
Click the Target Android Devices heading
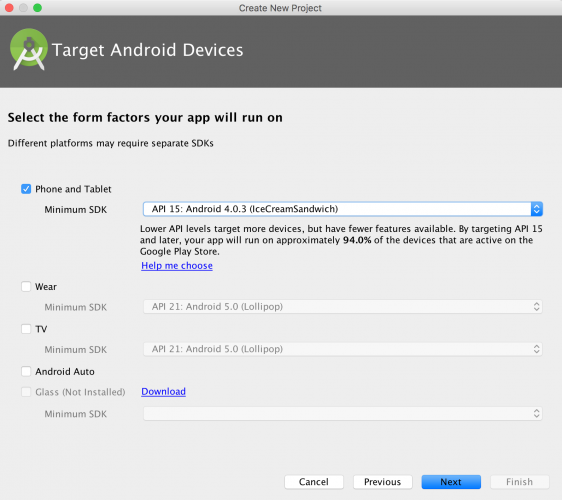click(x=148, y=50)
